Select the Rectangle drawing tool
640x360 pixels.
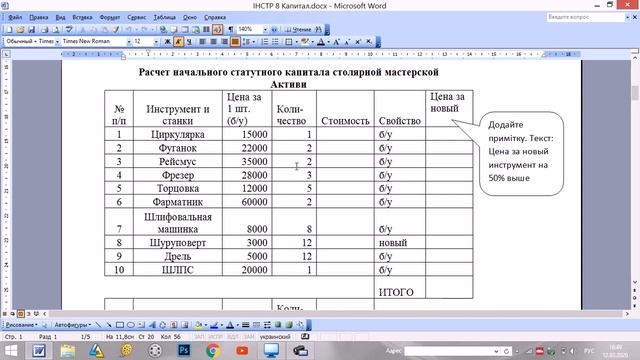pos(120,325)
